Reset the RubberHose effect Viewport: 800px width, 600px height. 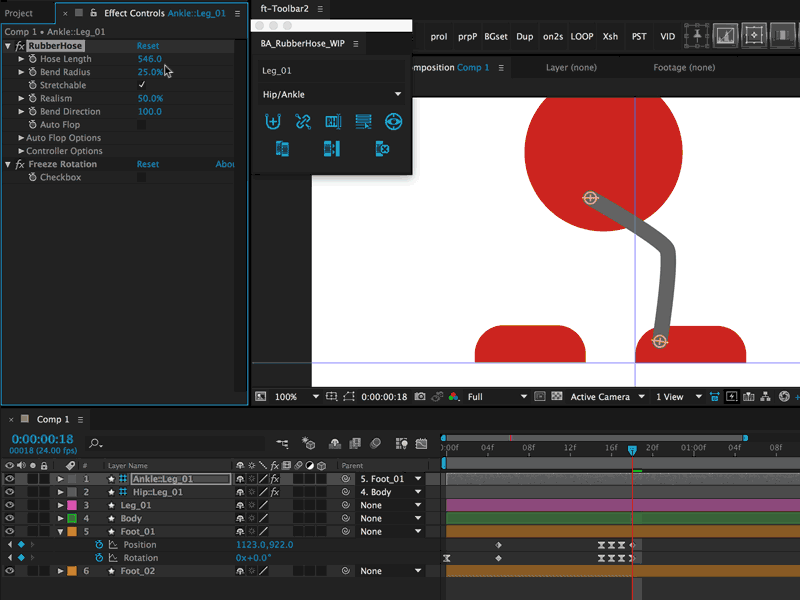pyautogui.click(x=147, y=46)
